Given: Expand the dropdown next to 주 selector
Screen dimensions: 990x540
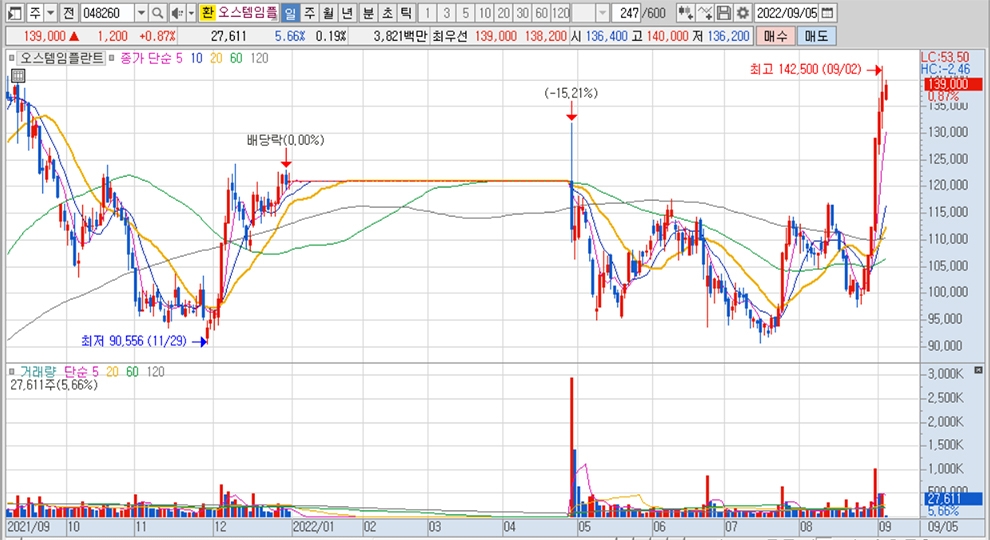Looking at the screenshot, I should [x=50, y=13].
